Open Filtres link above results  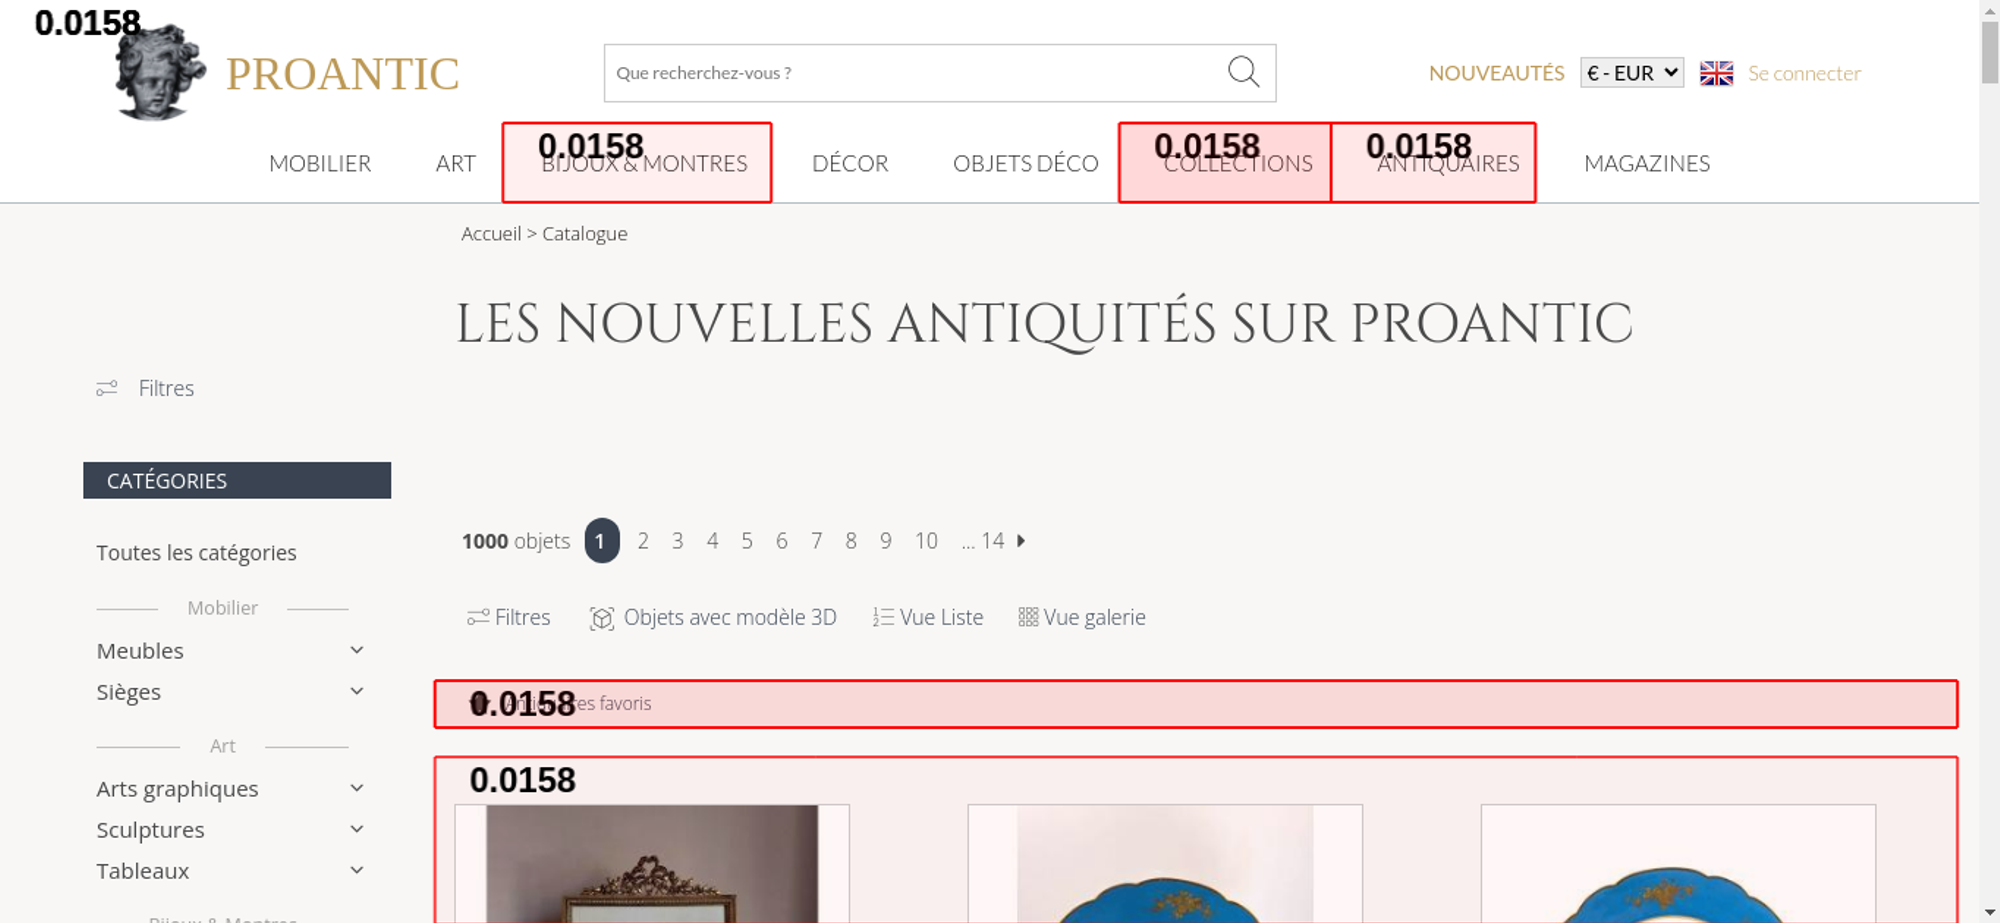click(509, 618)
